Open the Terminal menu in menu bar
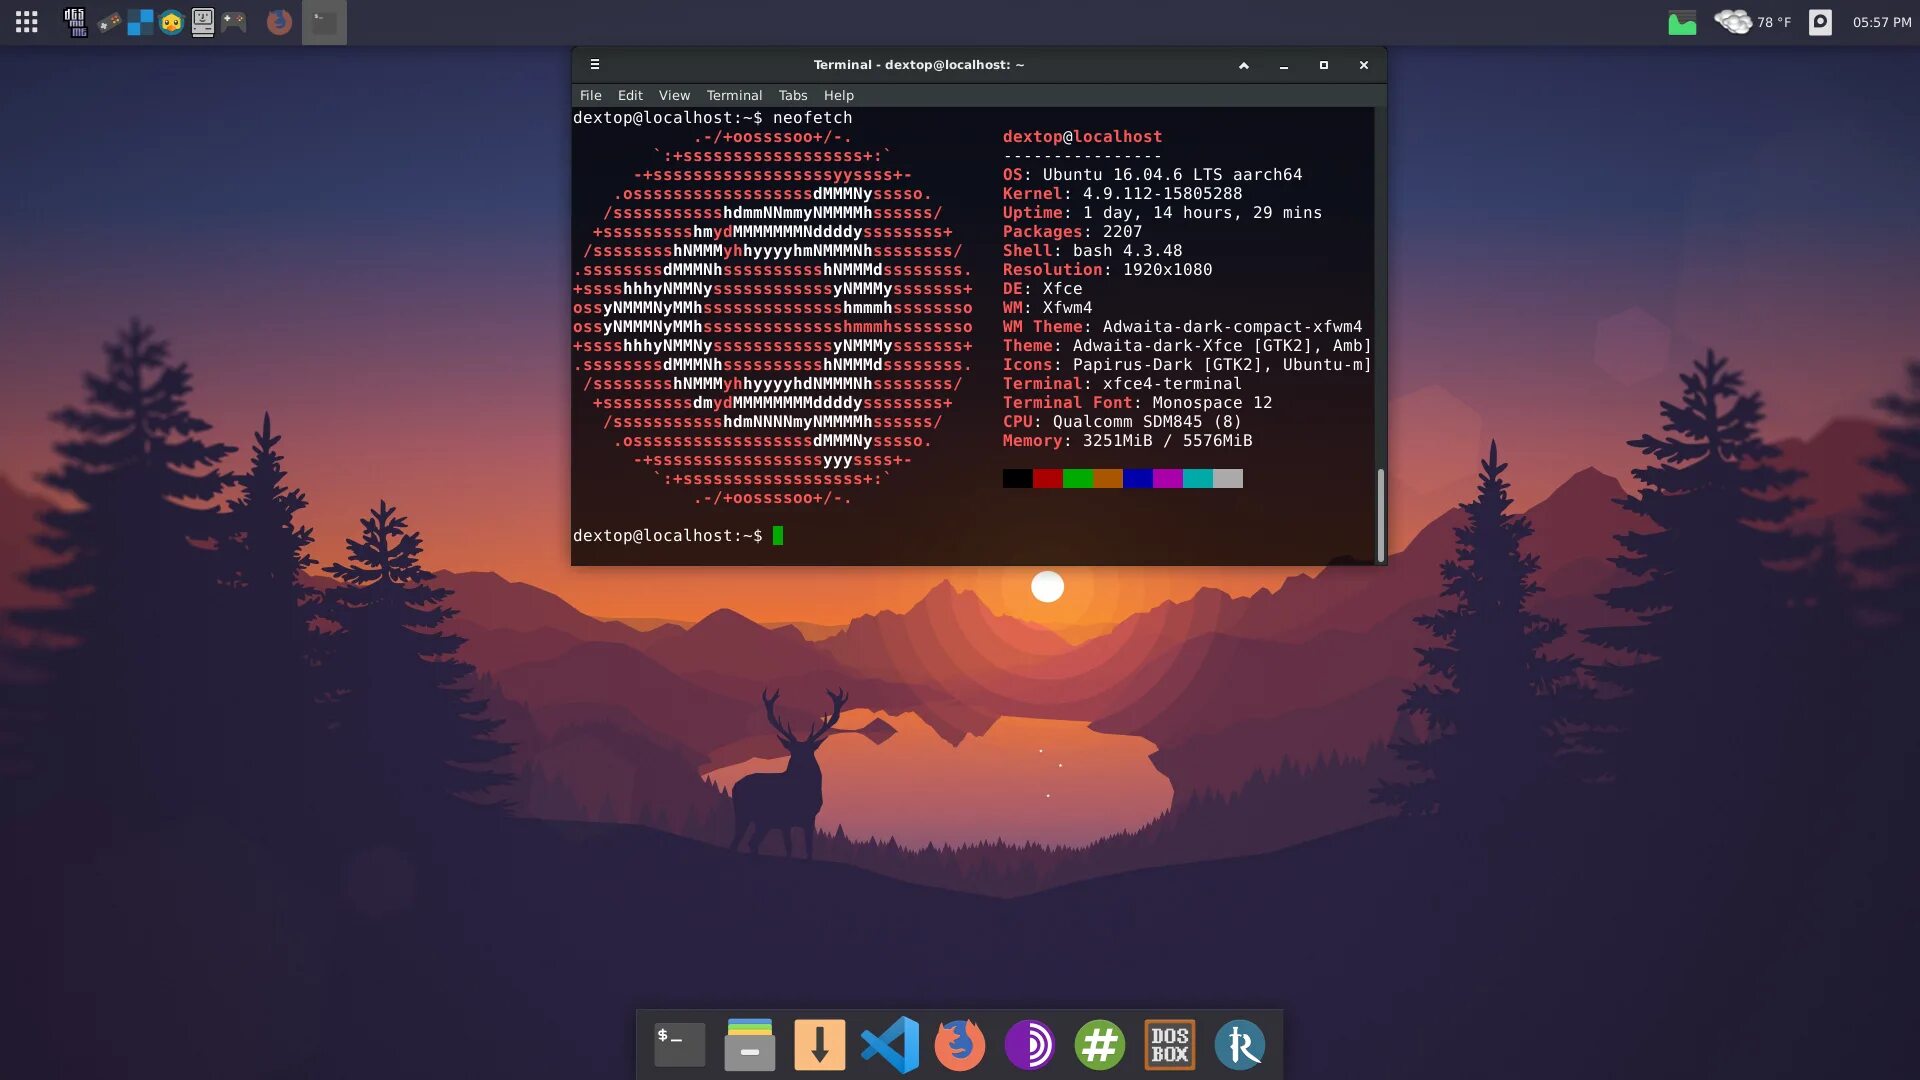This screenshot has width=1920, height=1080. 734,95
